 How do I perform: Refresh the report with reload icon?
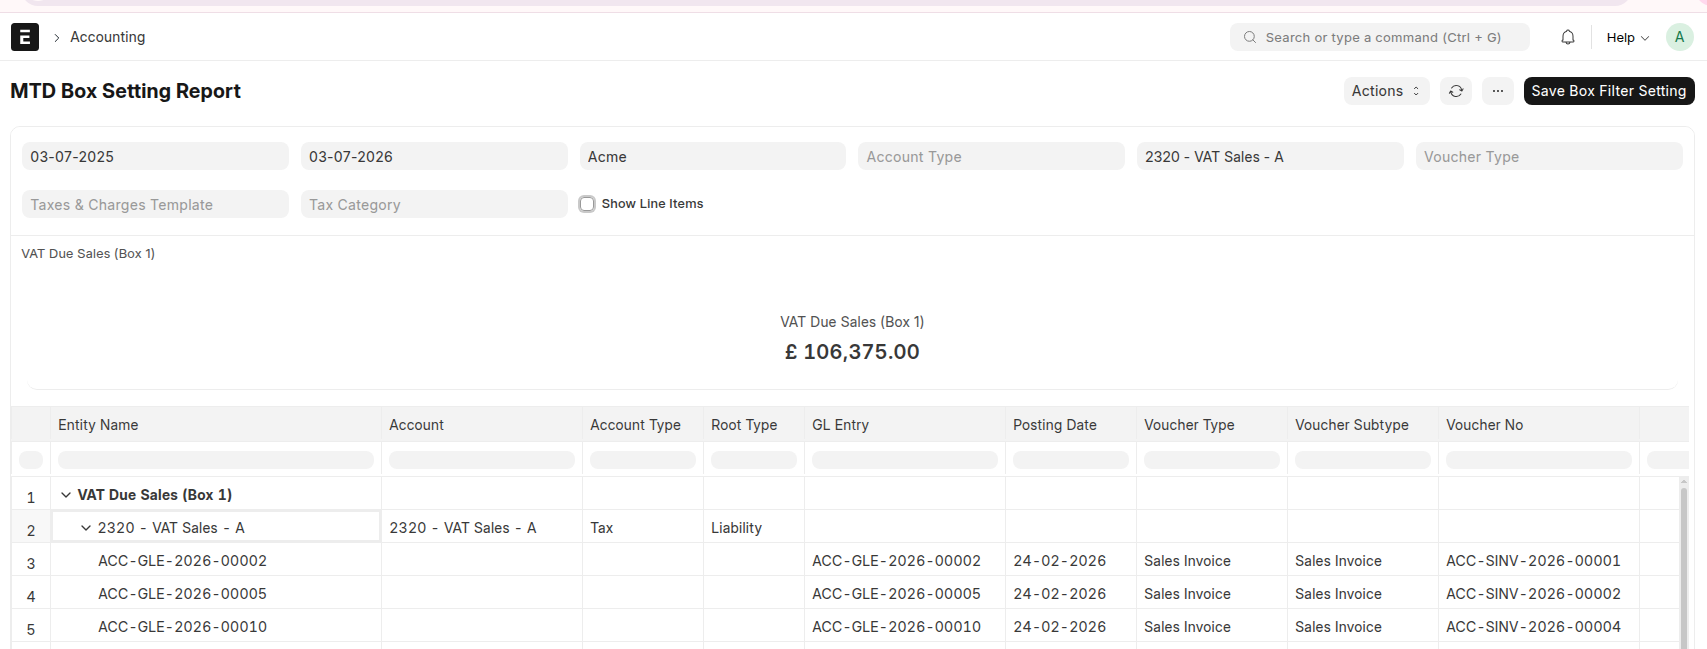[x=1456, y=91]
